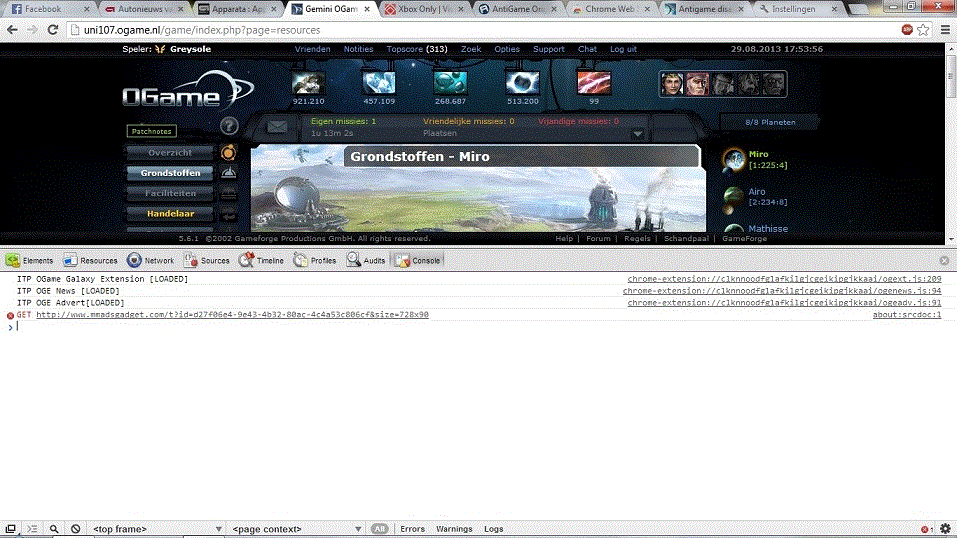Click the deuterium resource icon

coord(450,83)
